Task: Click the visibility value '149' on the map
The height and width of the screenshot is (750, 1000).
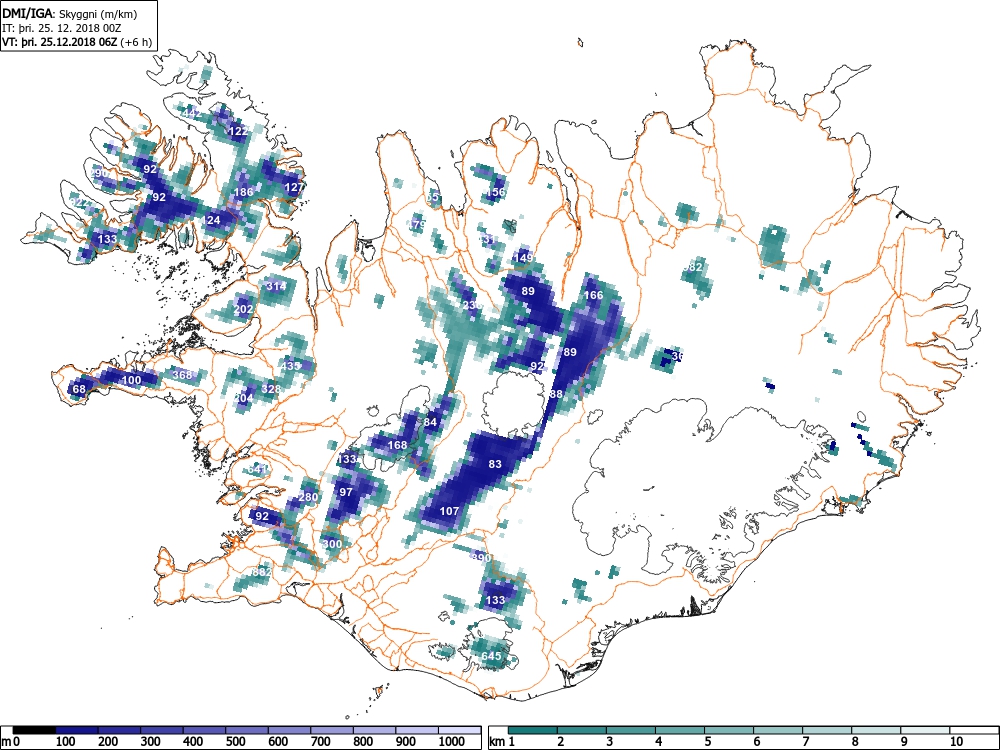Action: pos(523,258)
